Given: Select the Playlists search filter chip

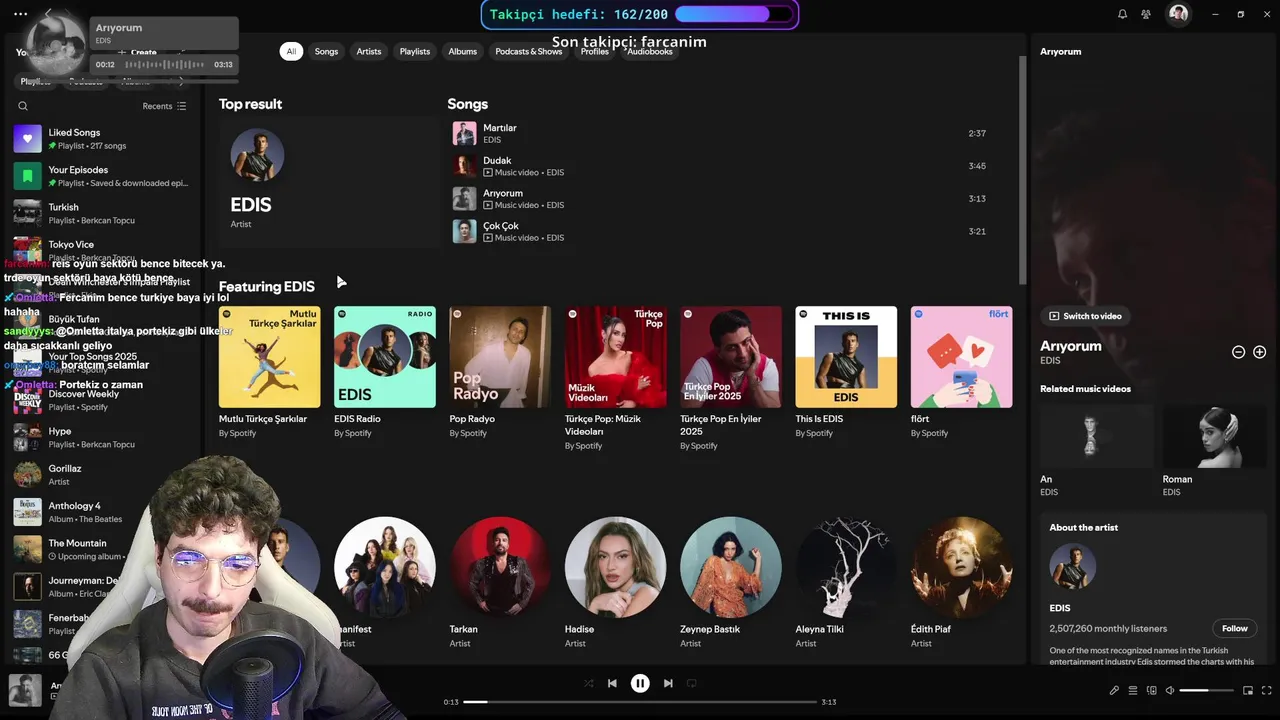Looking at the screenshot, I should point(415,51).
